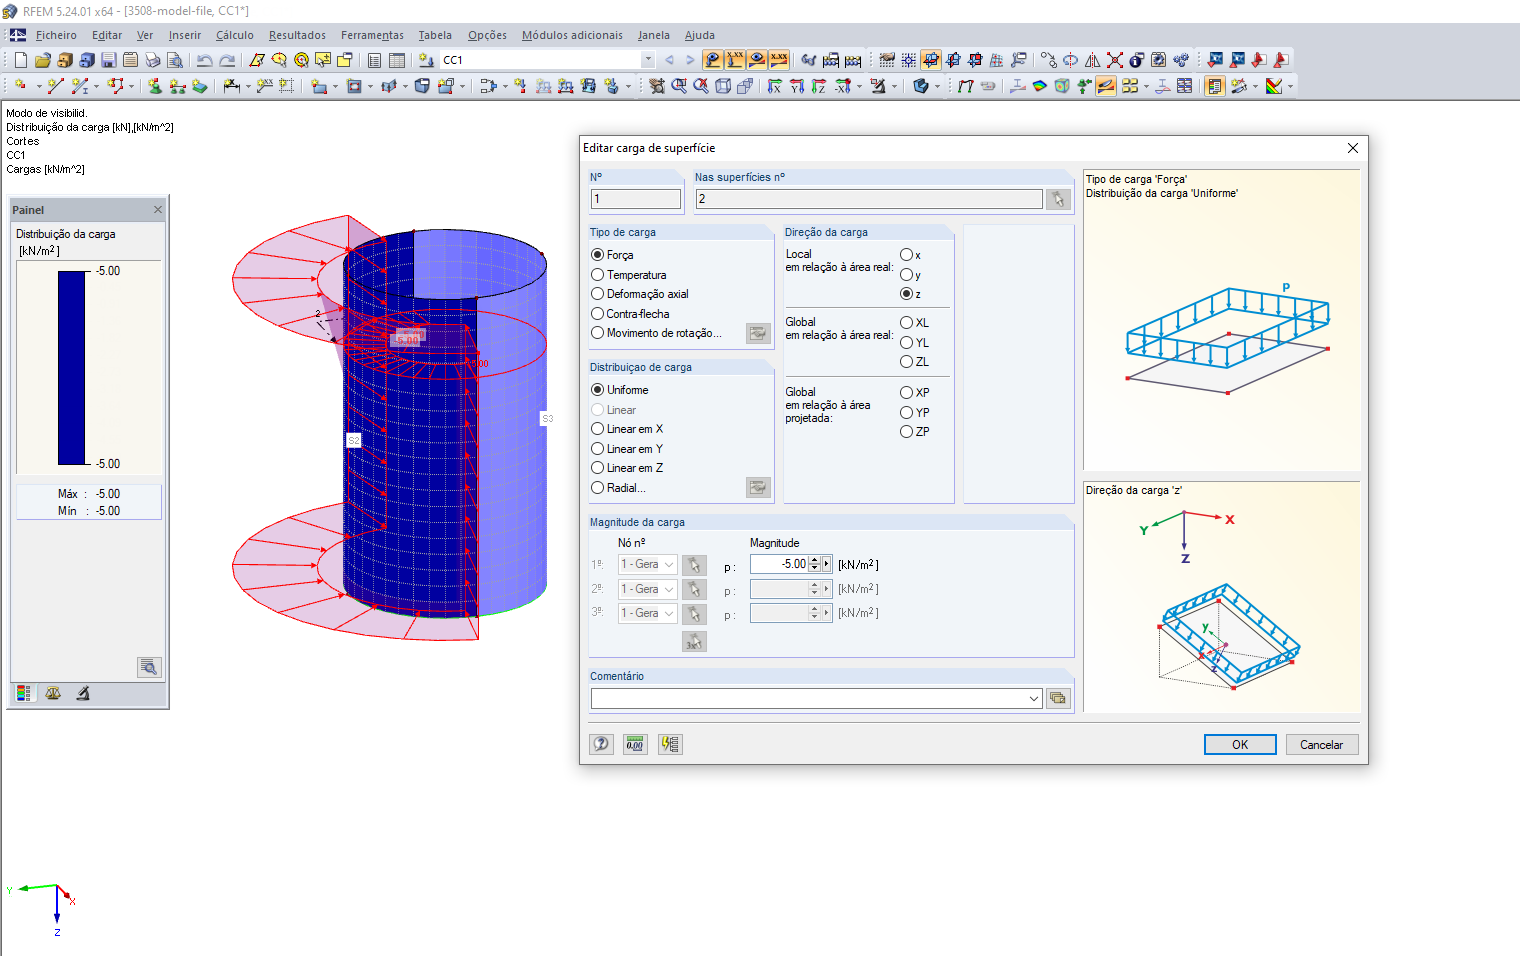Viewport: 1520px width, 956px height.
Task: Click the mirror tool icon in toolbar
Action: (1092, 60)
